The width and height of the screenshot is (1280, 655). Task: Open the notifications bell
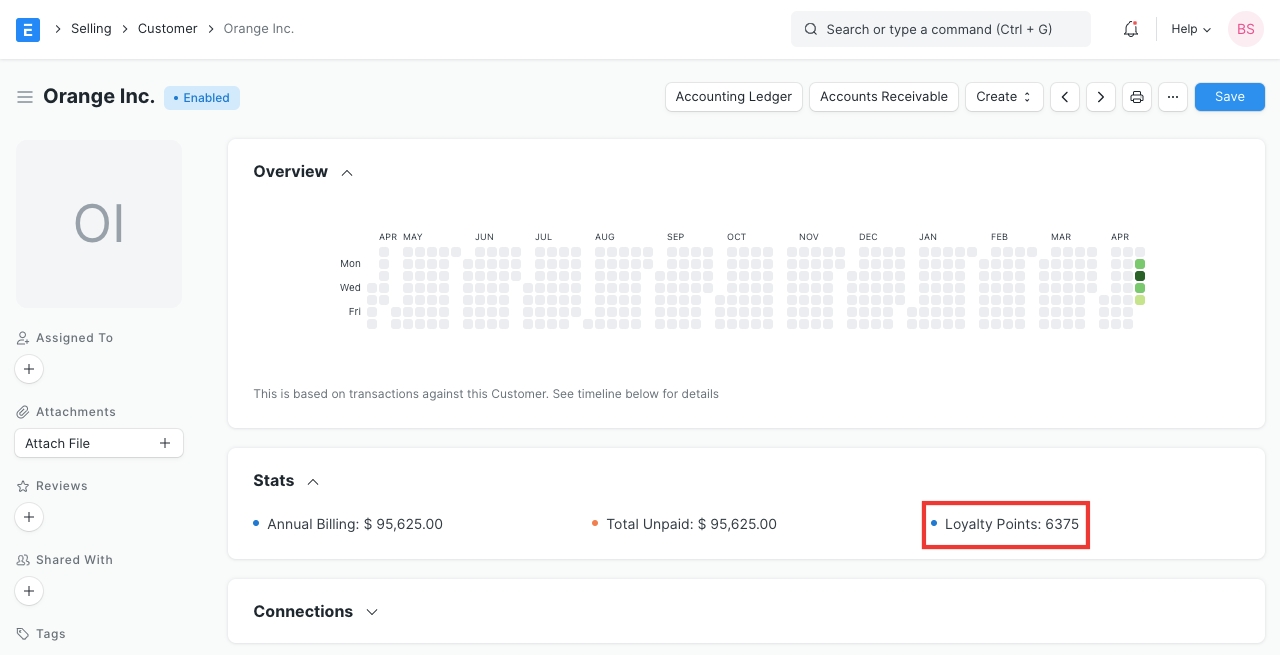[1131, 29]
